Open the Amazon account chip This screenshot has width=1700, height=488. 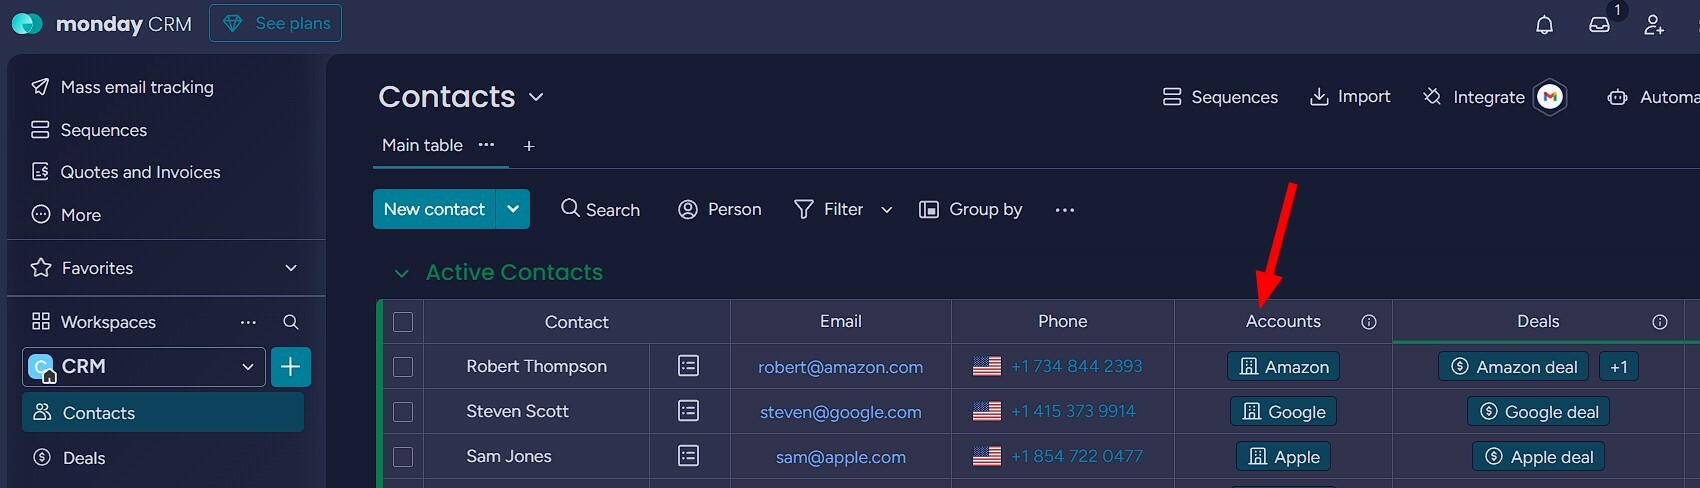click(x=1283, y=367)
